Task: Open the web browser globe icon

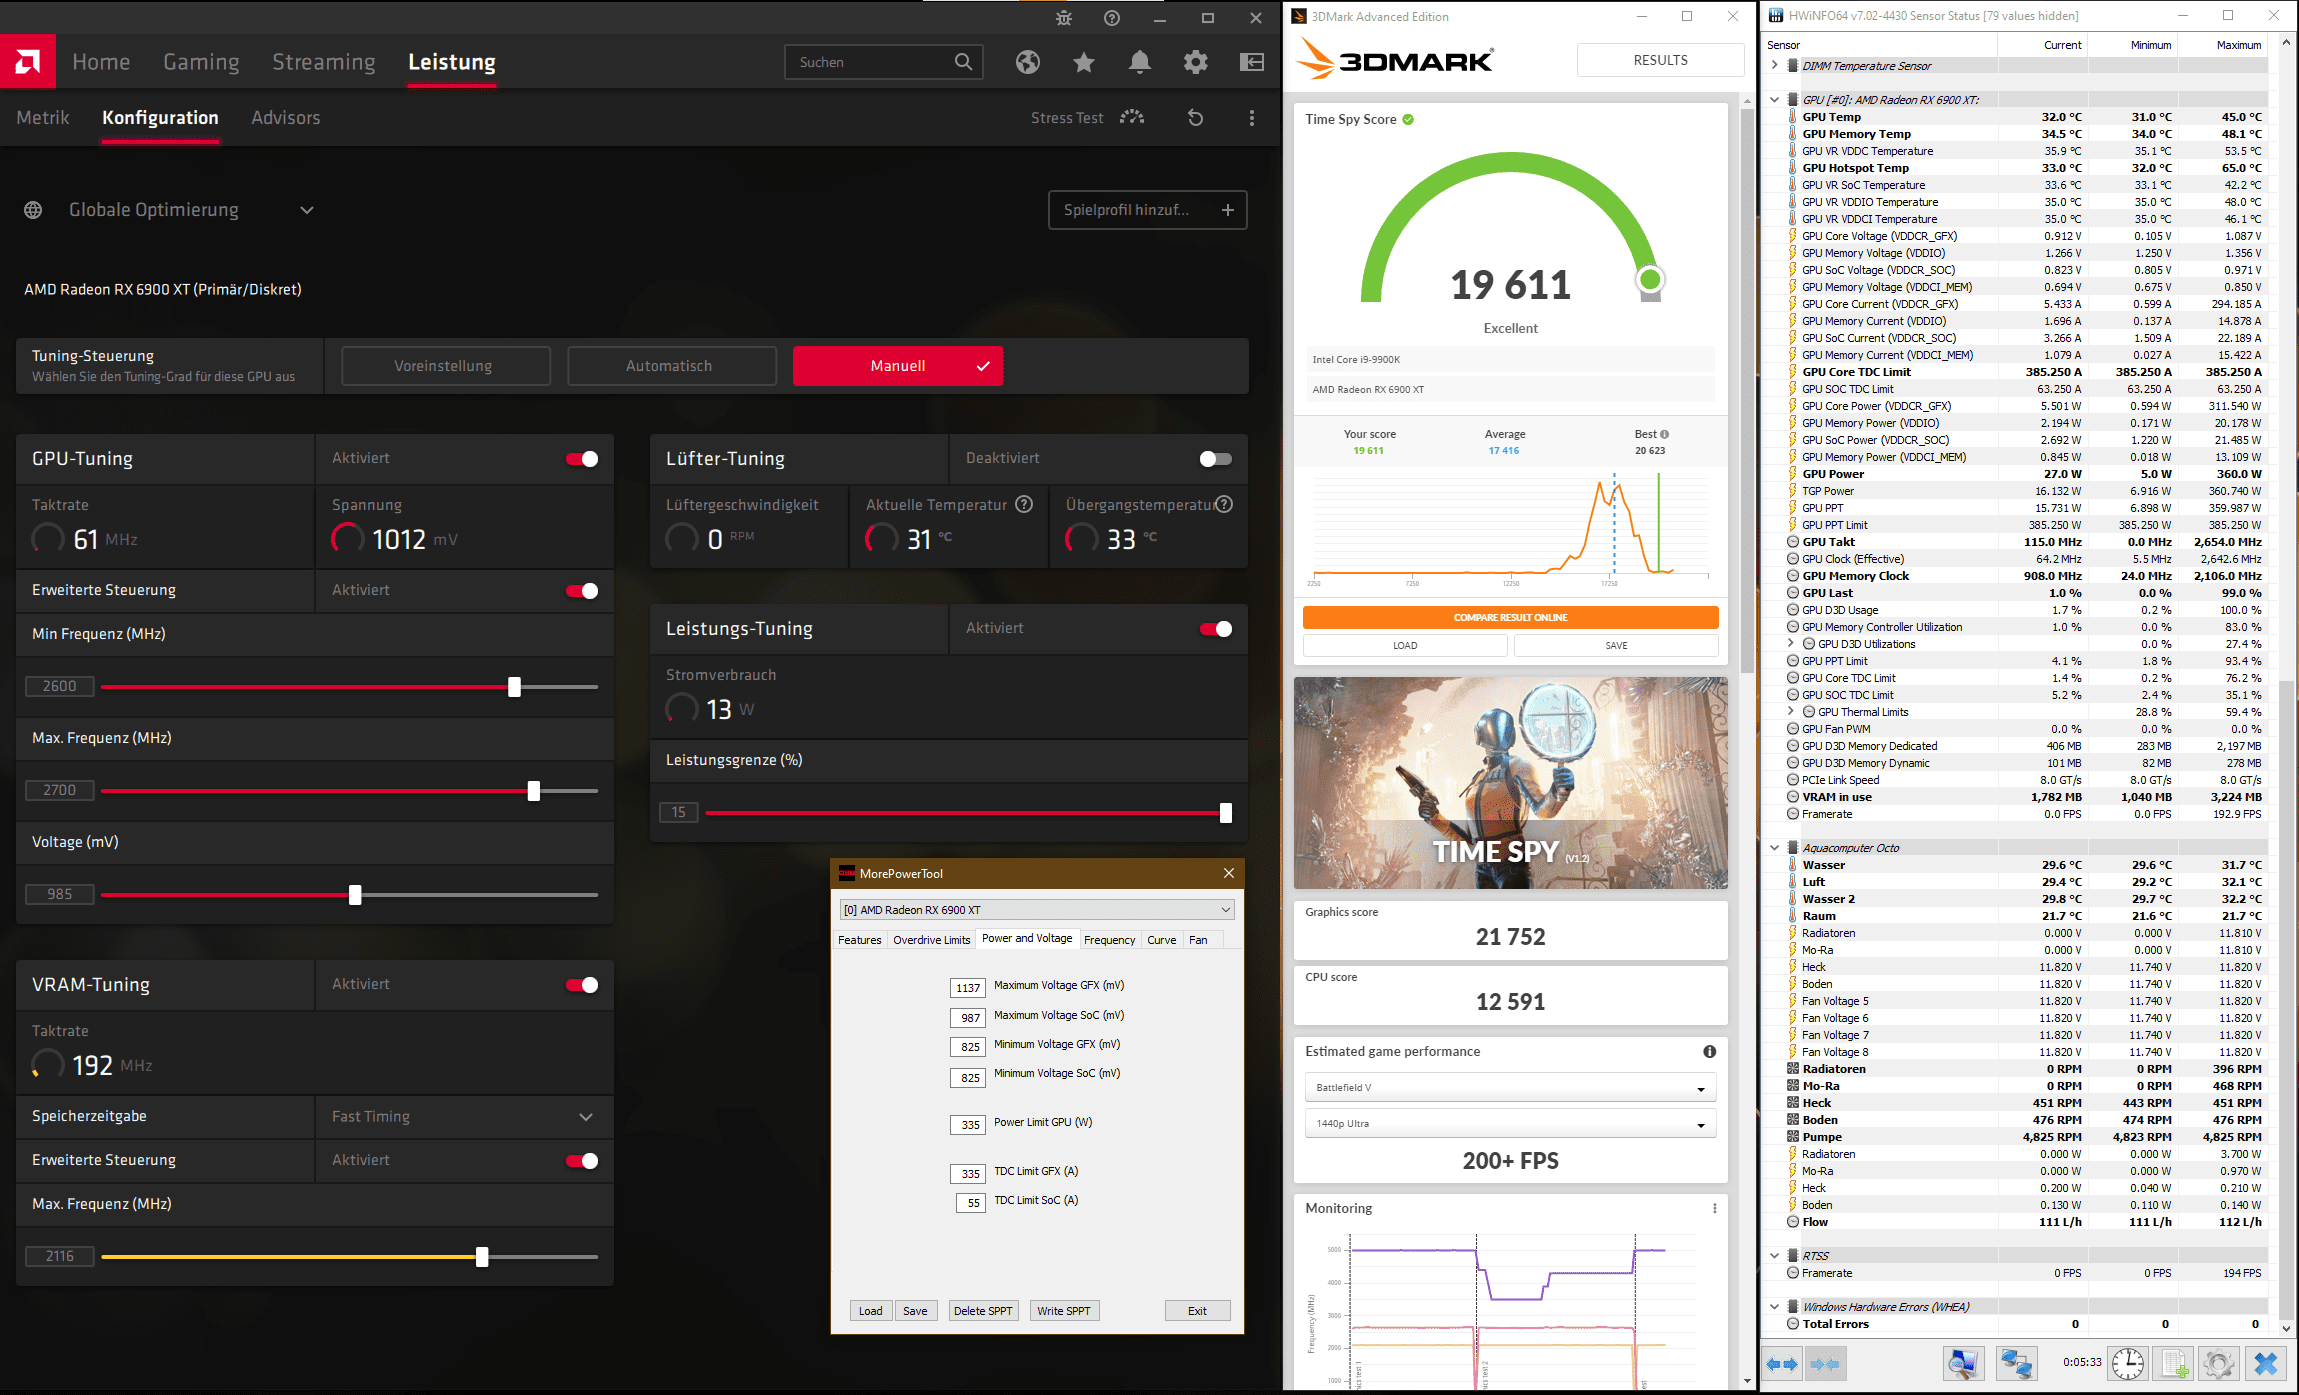Action: coord(1028,62)
